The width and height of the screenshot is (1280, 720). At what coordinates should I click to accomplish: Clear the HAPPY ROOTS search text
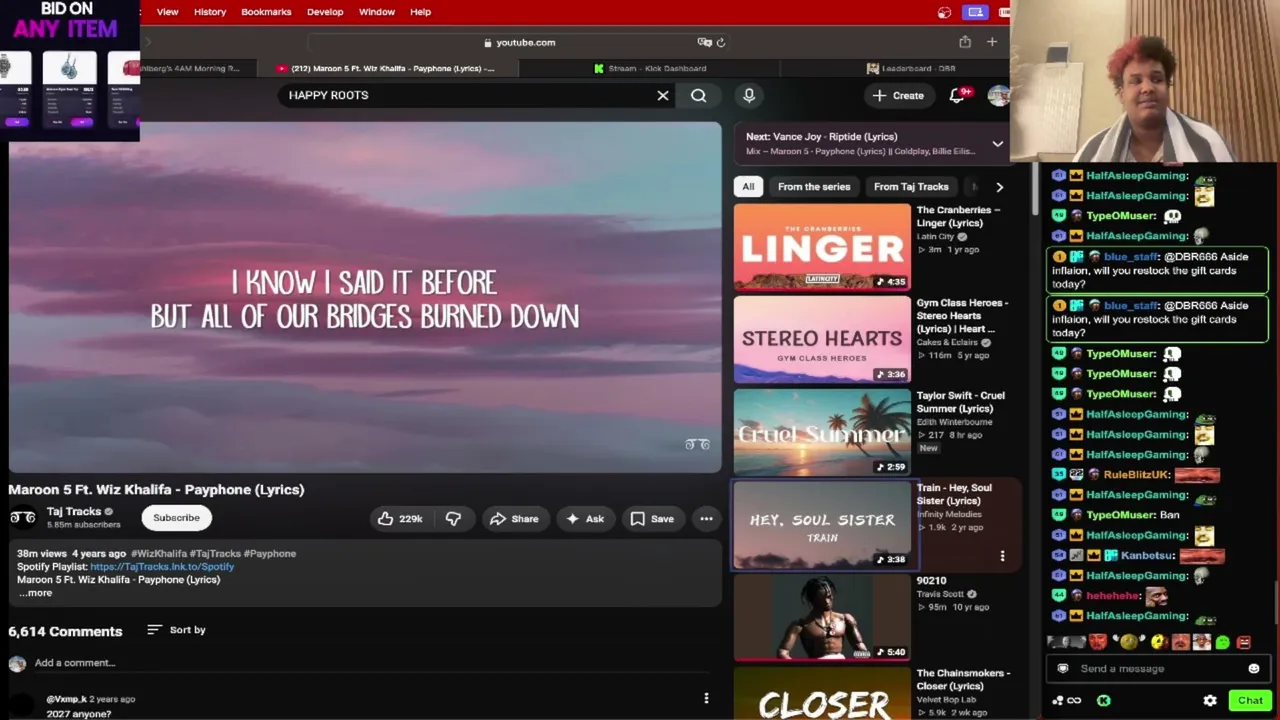coord(662,95)
